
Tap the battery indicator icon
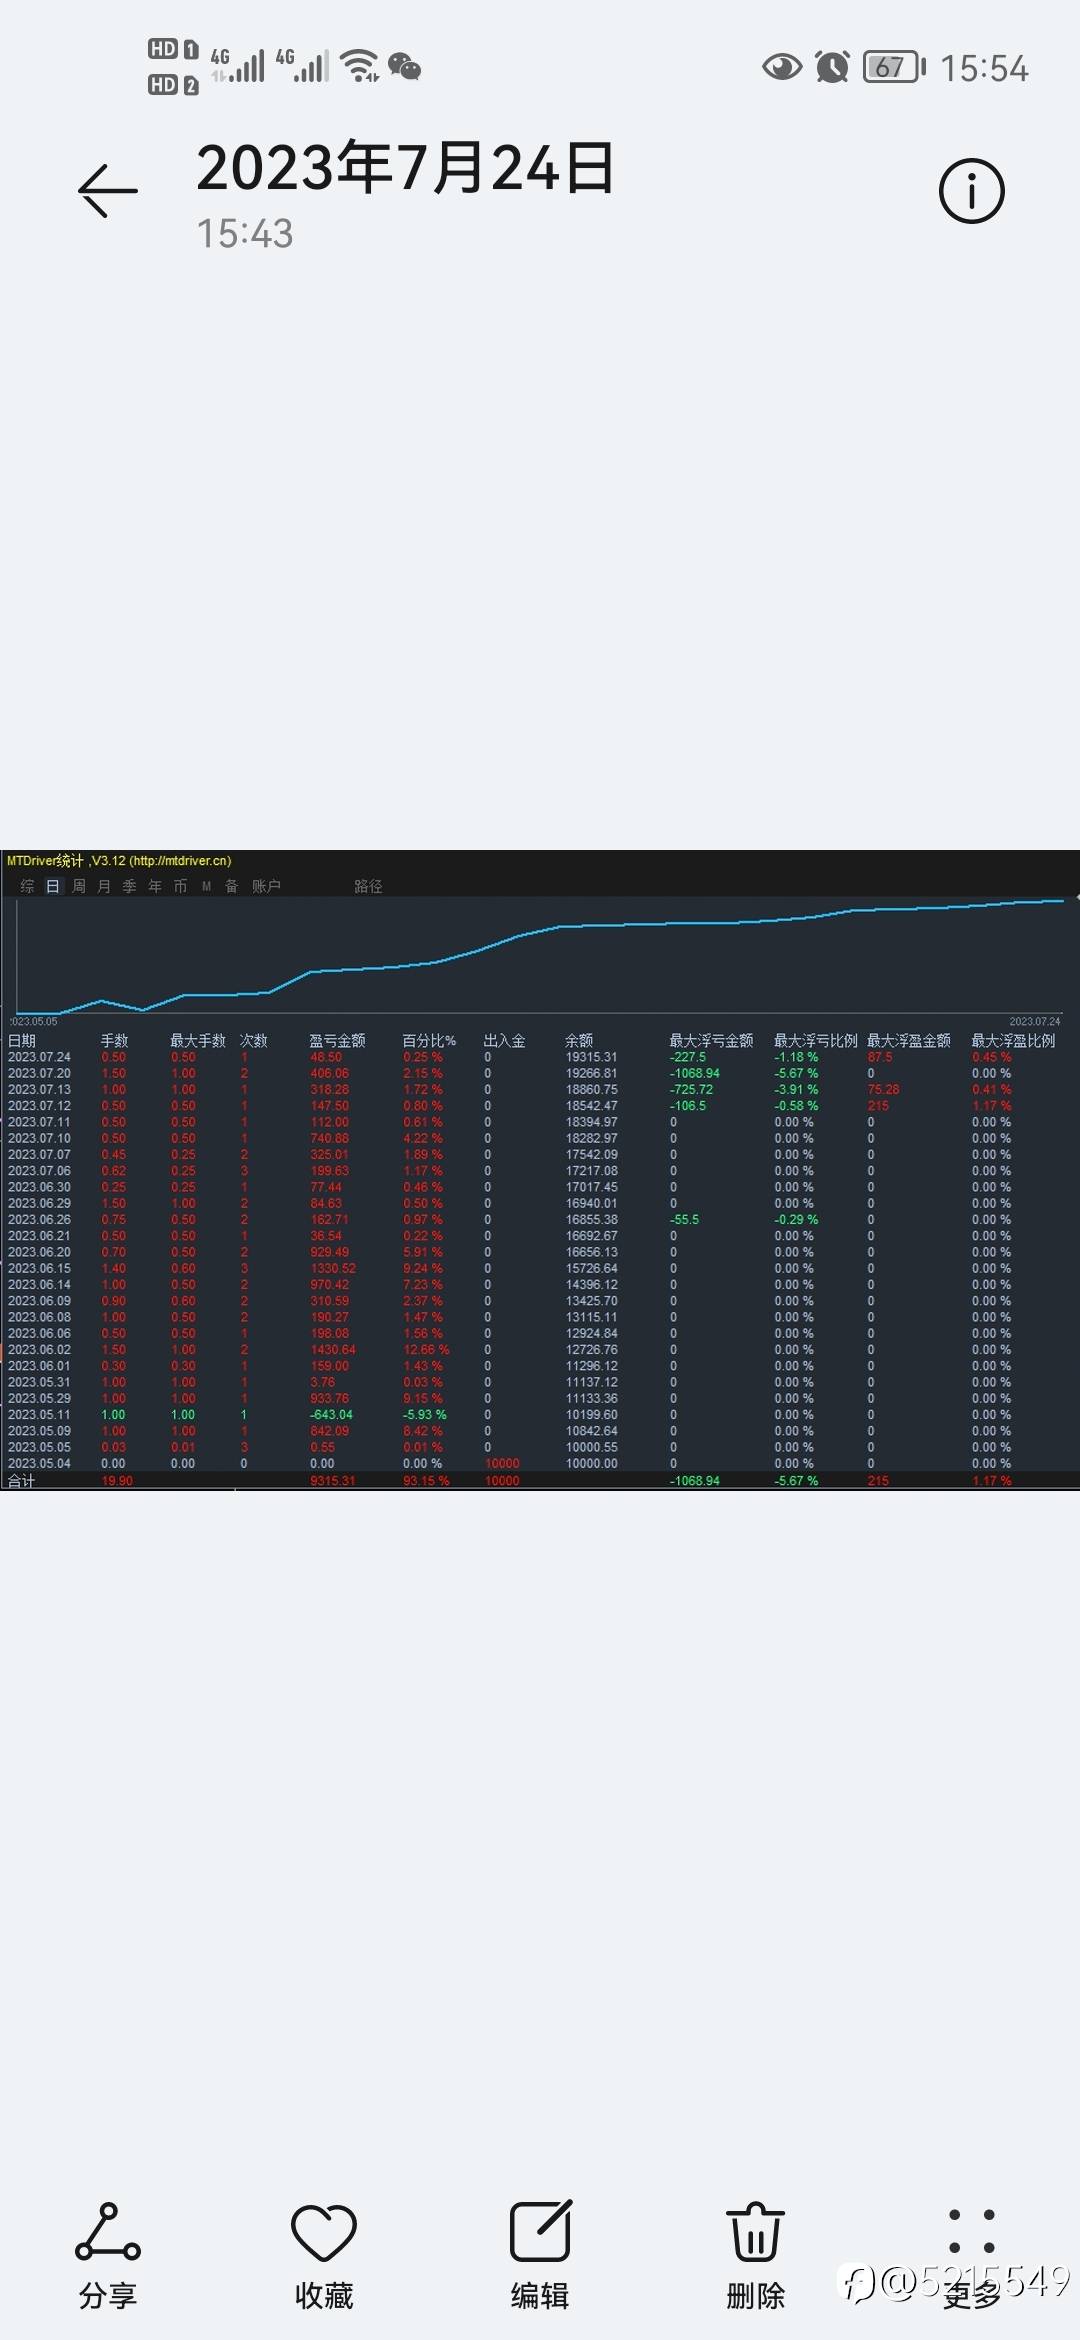click(x=894, y=67)
